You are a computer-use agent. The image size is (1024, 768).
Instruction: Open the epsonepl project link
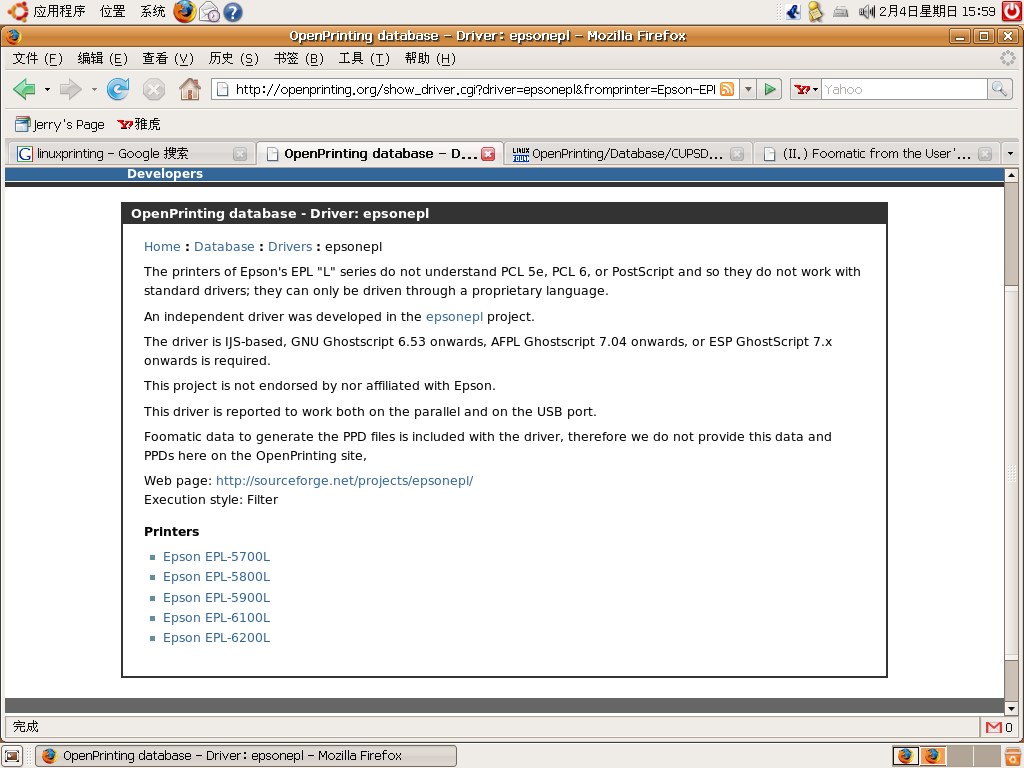455,317
